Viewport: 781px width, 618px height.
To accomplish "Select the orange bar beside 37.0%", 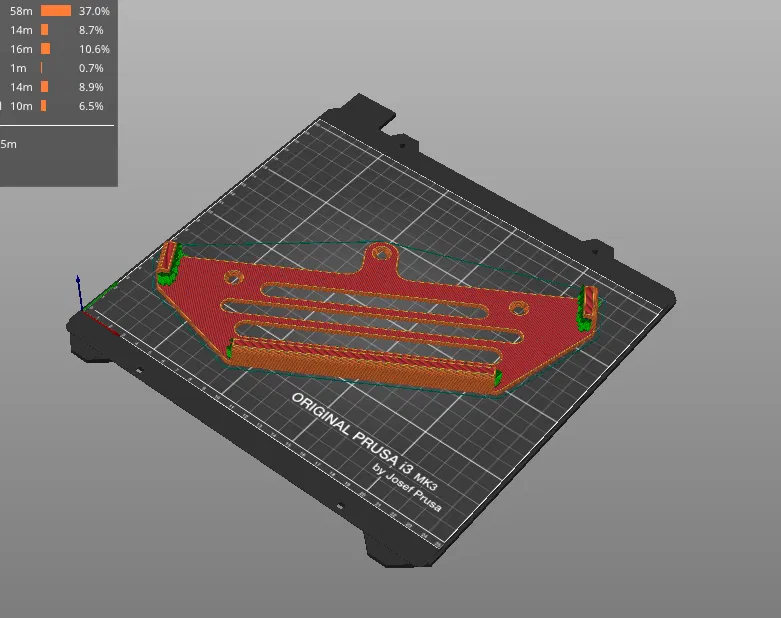I will pos(56,11).
